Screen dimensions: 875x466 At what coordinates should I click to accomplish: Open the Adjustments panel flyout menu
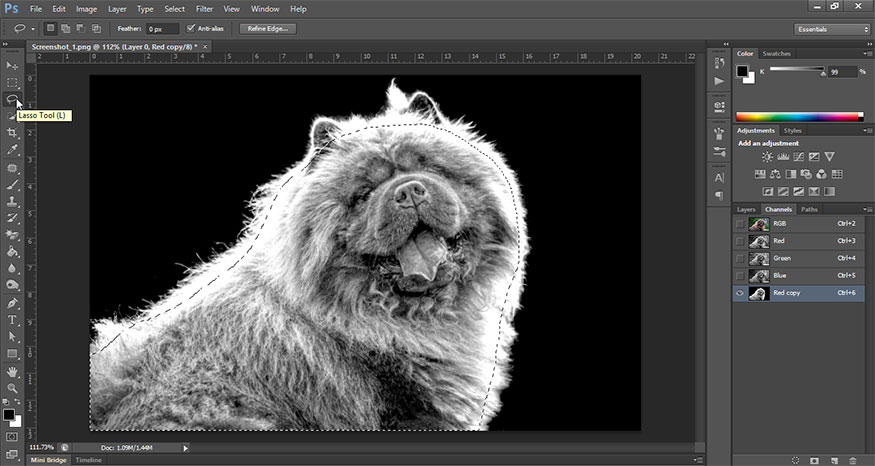pos(868,131)
